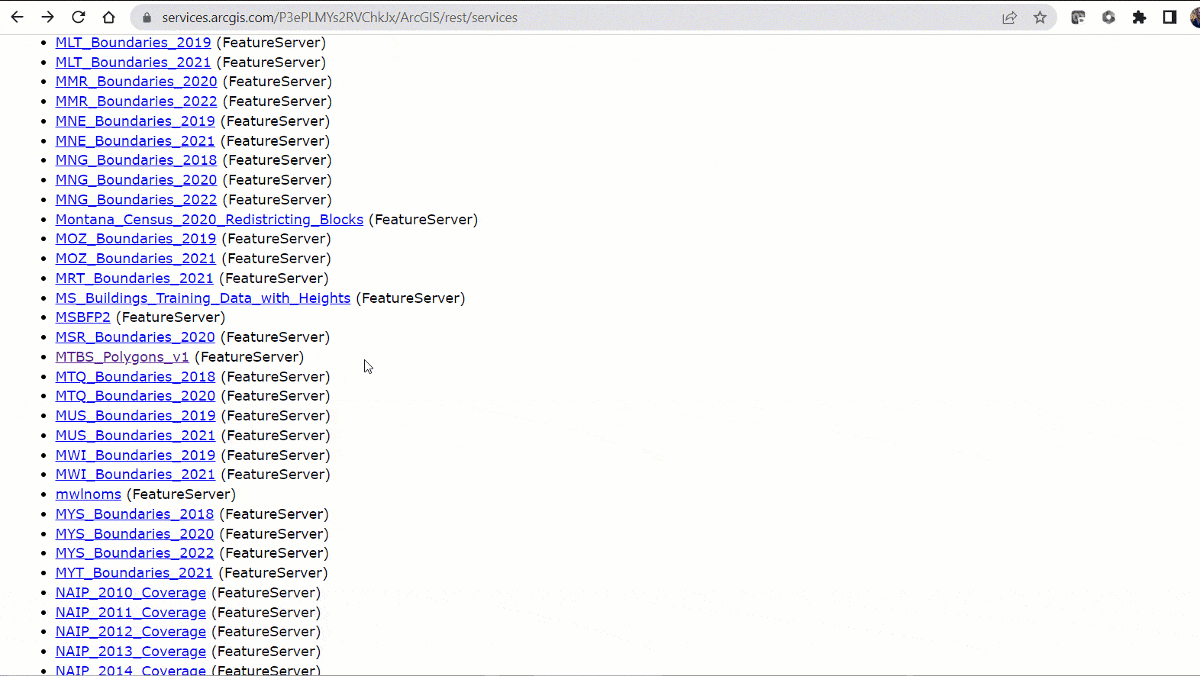Open the browser extensions puzzle menu

tap(1140, 16)
